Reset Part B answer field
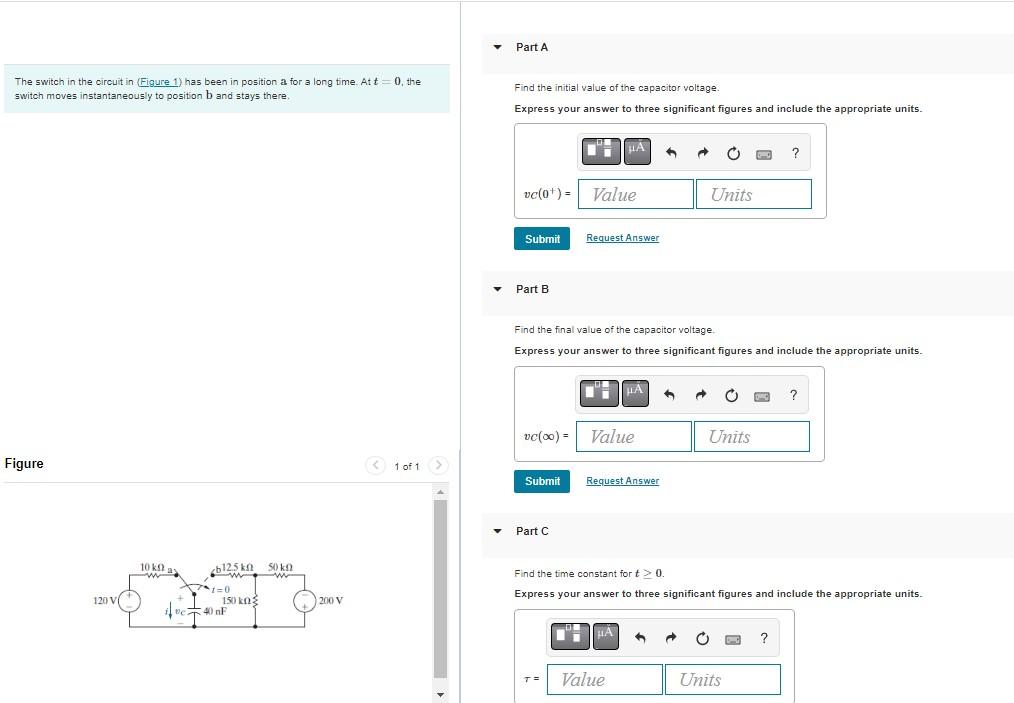The height and width of the screenshot is (703, 1014). pos(731,395)
